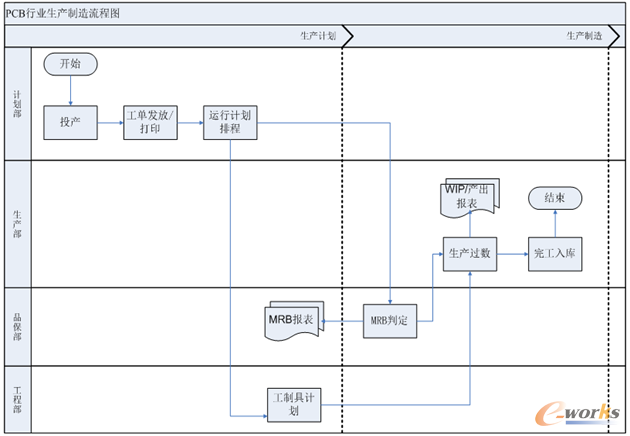Select the 工单发放/打印 process box
Viewport: 630px width, 436px height.
point(150,122)
